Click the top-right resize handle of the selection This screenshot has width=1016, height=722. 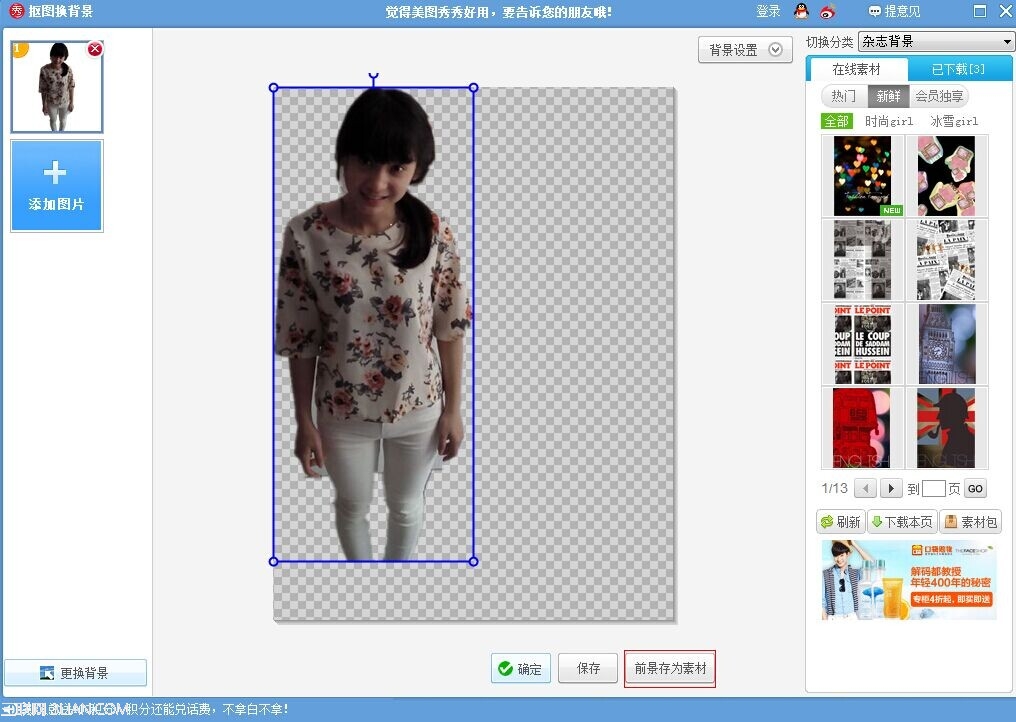pyautogui.click(x=474, y=87)
